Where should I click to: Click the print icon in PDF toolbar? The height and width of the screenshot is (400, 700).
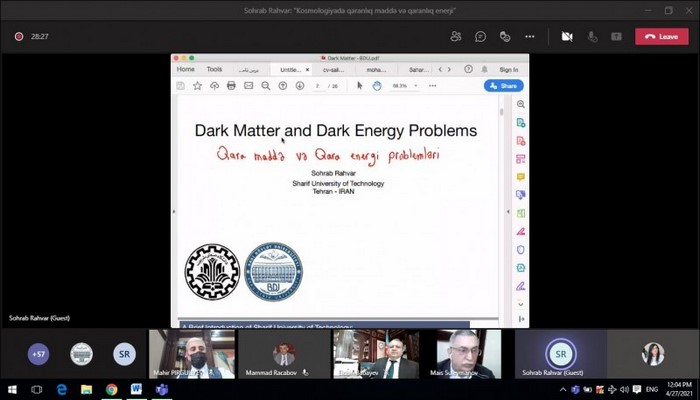[231, 86]
